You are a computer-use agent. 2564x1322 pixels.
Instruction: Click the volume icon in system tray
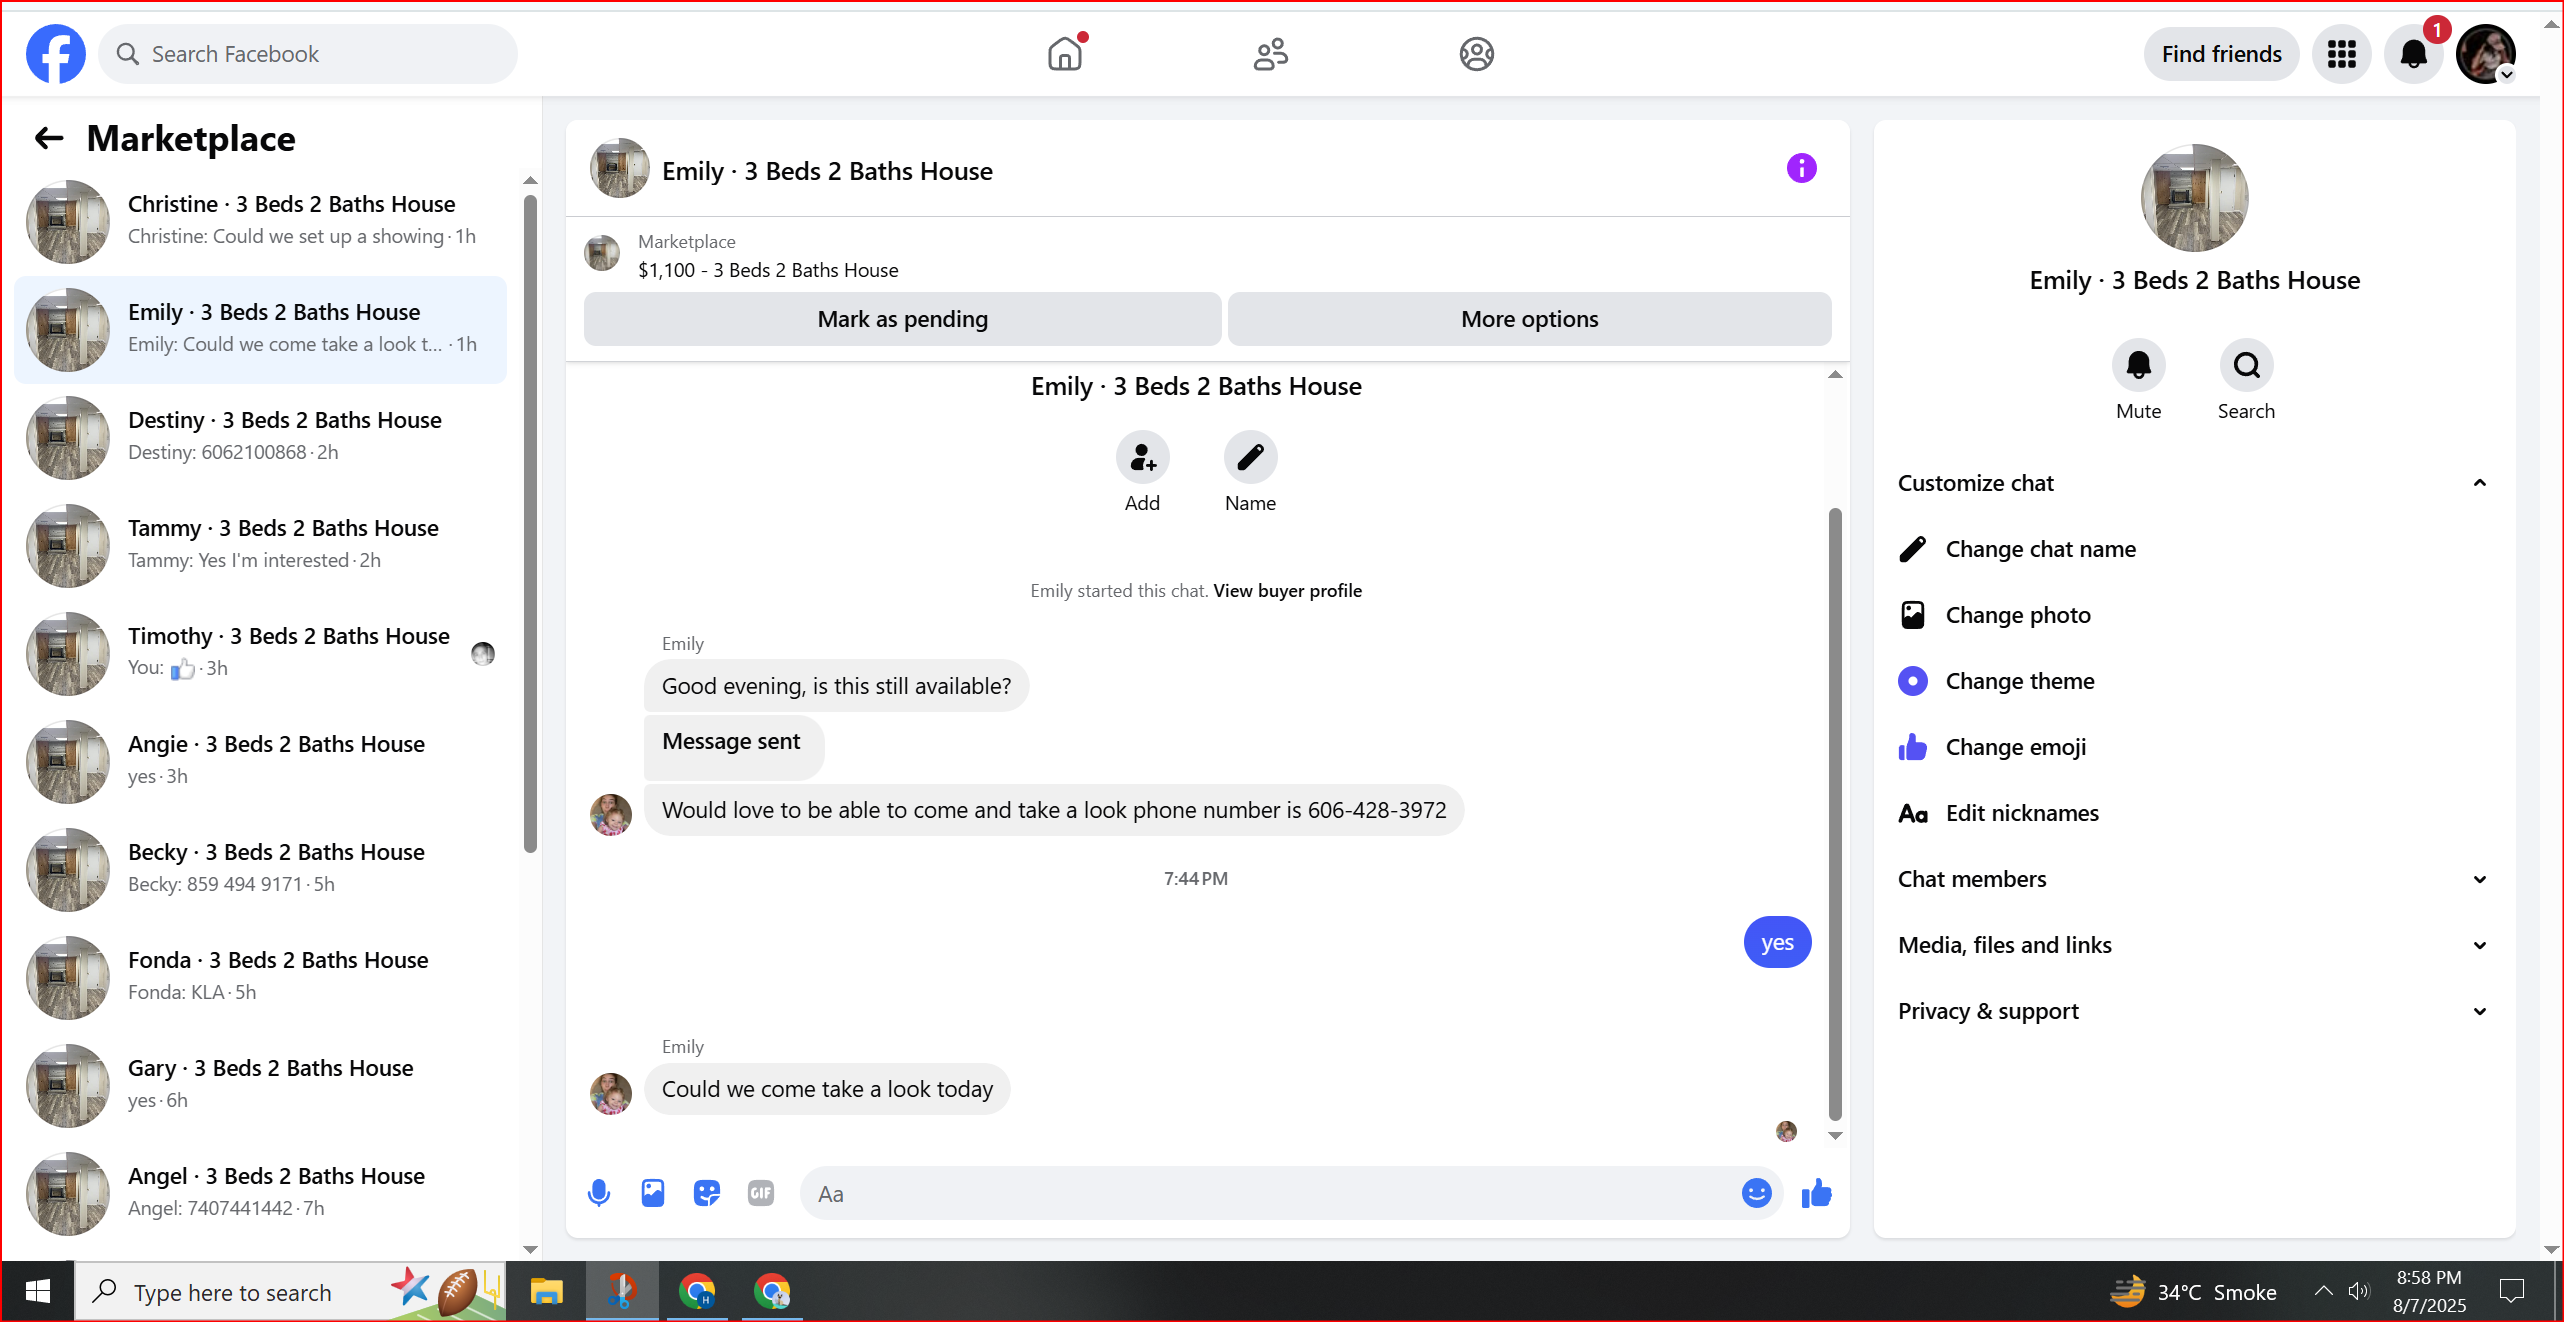pyautogui.click(x=2358, y=1291)
